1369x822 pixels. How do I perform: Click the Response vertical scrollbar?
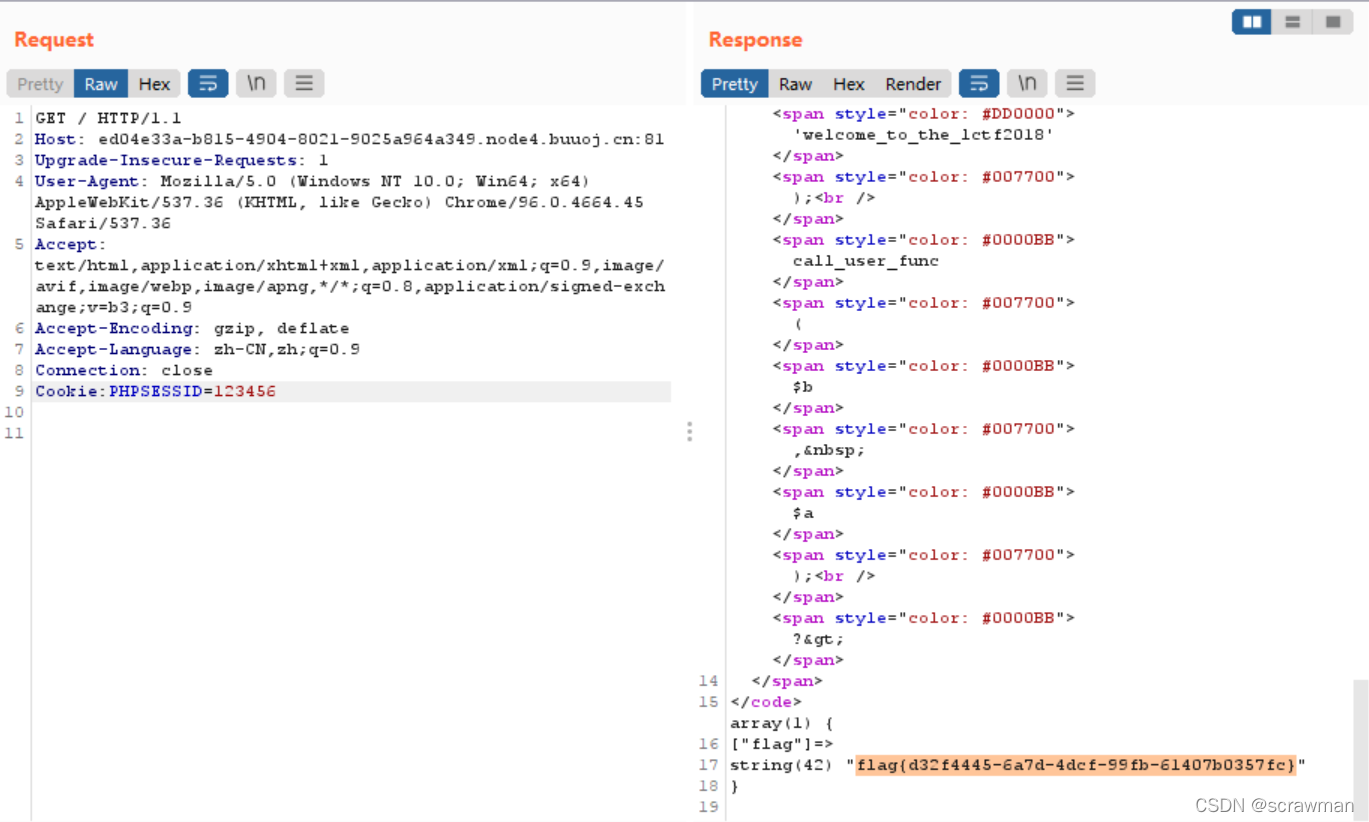coord(1360,750)
